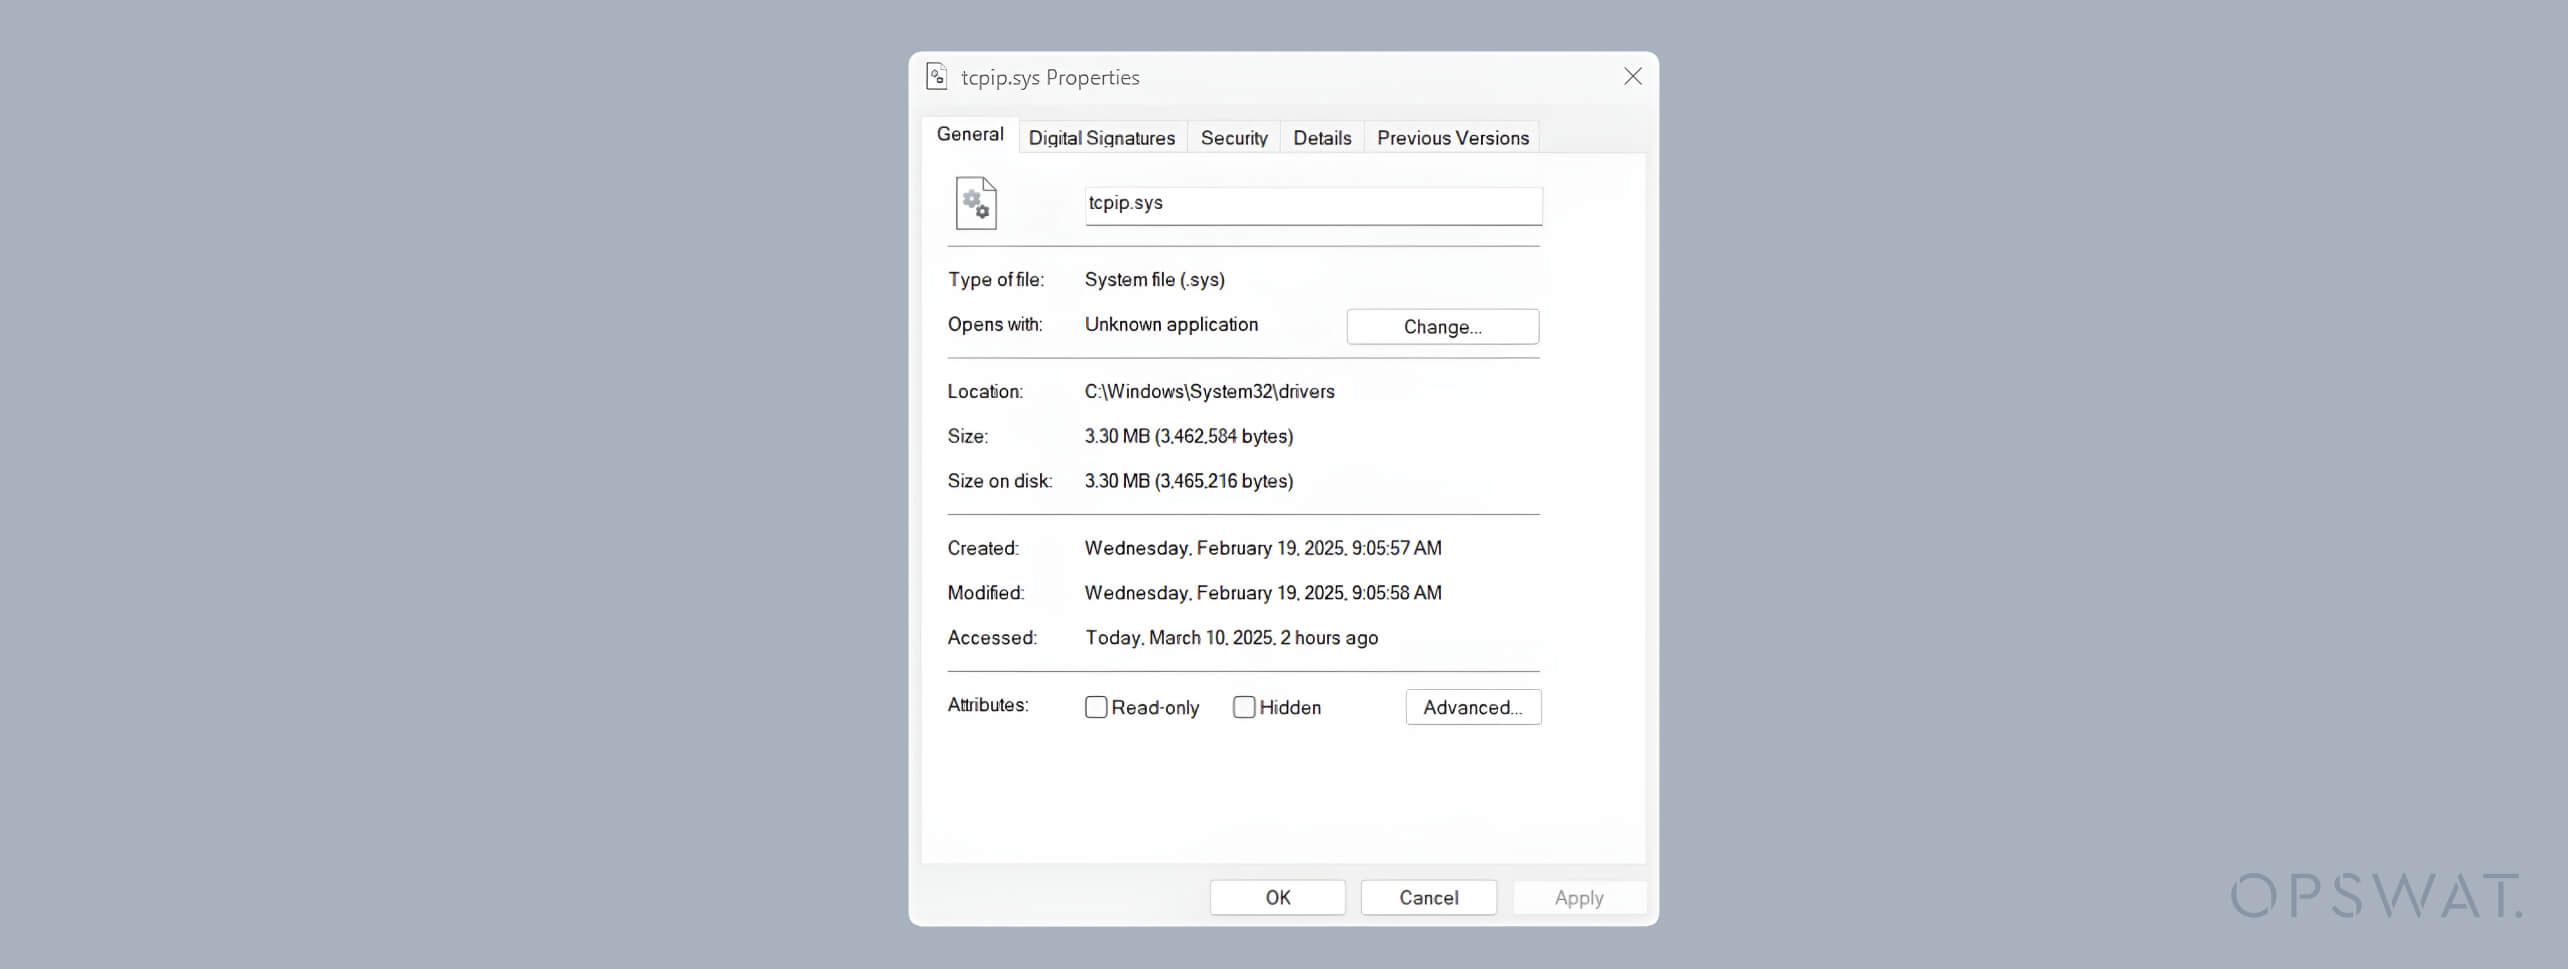
Task: Click the Size on disk value
Action: pyautogui.click(x=1189, y=481)
